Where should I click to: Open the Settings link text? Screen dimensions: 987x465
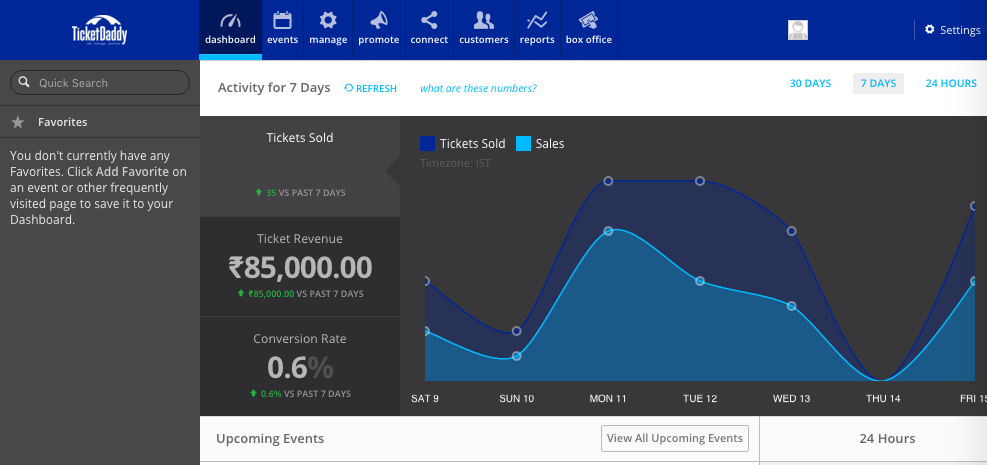[960, 30]
